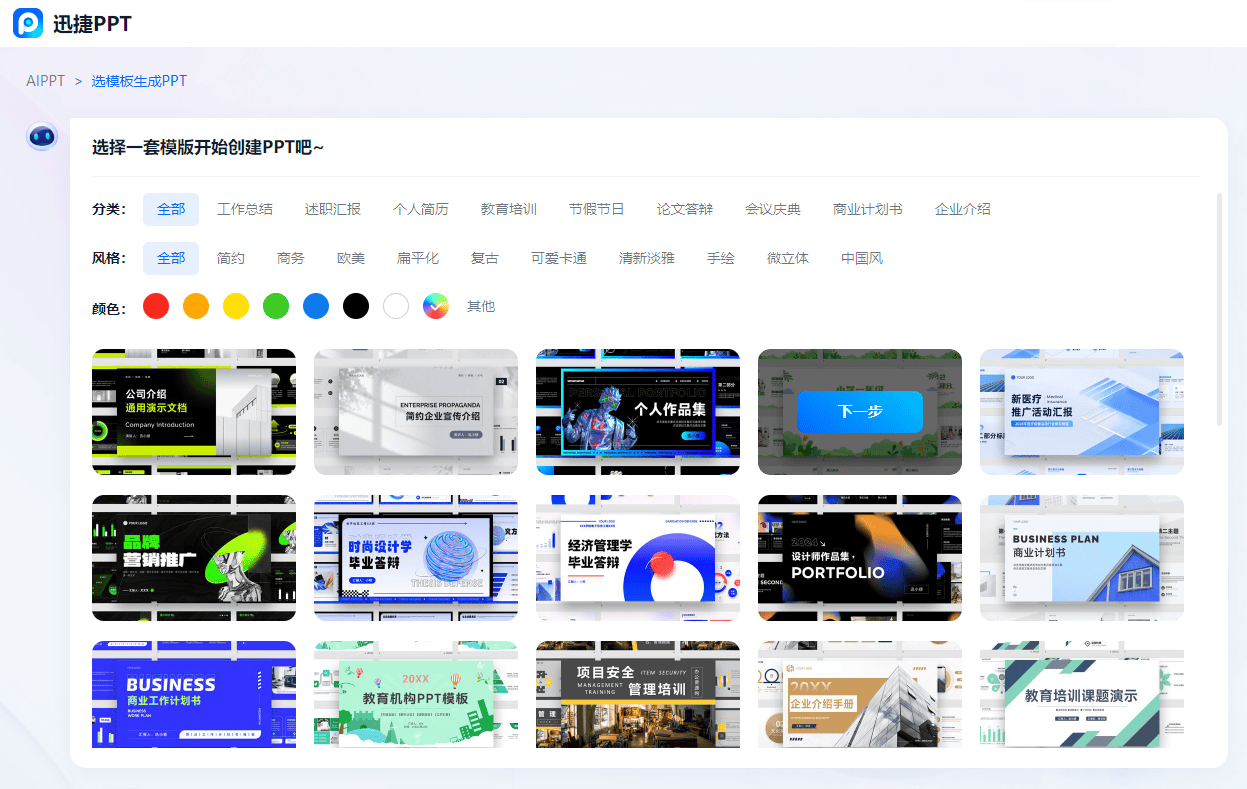Open the 公司介绍 通用演示文档 template
This screenshot has height=789, width=1247.
194,412
